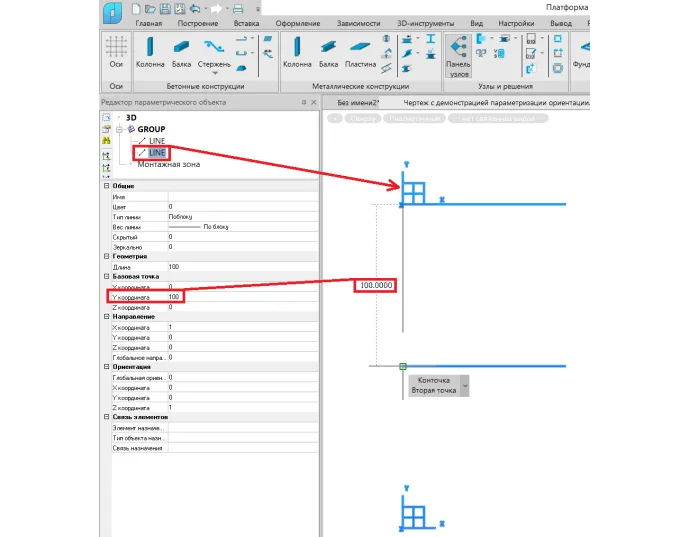Open the Конточка Вторая точка tooltip dropdown

(x=465, y=386)
